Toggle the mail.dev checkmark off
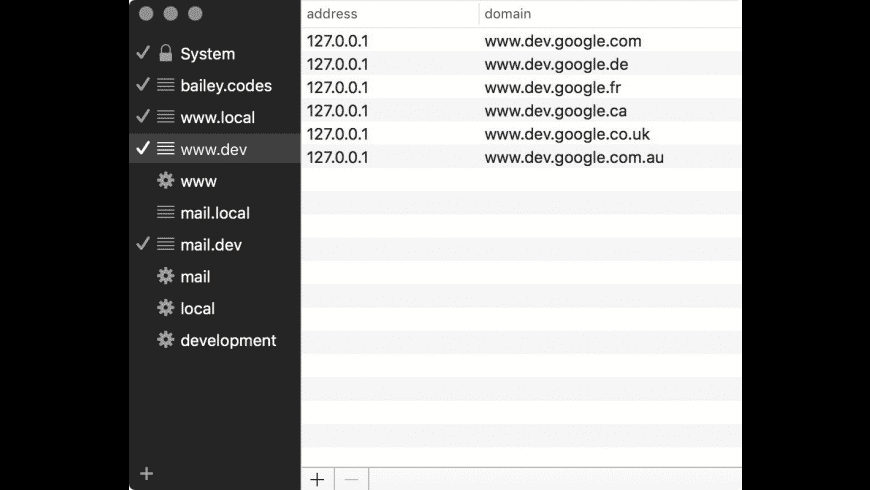 [143, 245]
